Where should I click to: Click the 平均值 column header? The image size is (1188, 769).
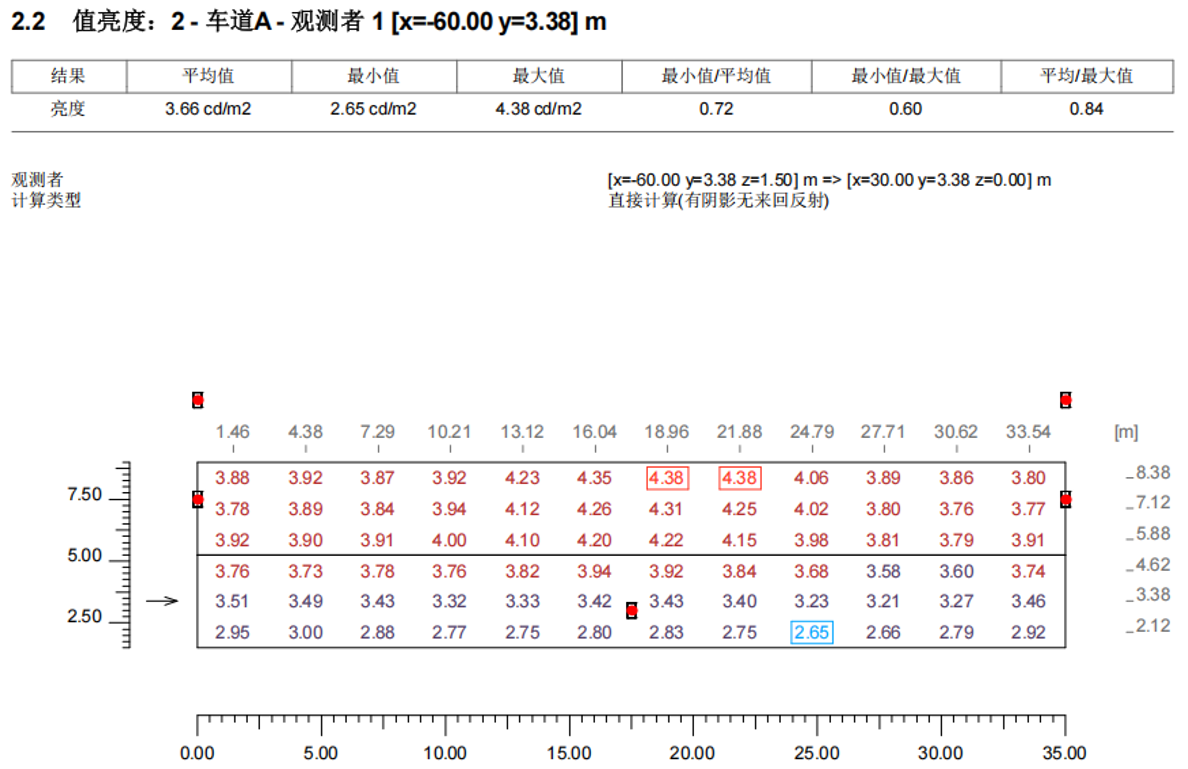pyautogui.click(x=208, y=76)
